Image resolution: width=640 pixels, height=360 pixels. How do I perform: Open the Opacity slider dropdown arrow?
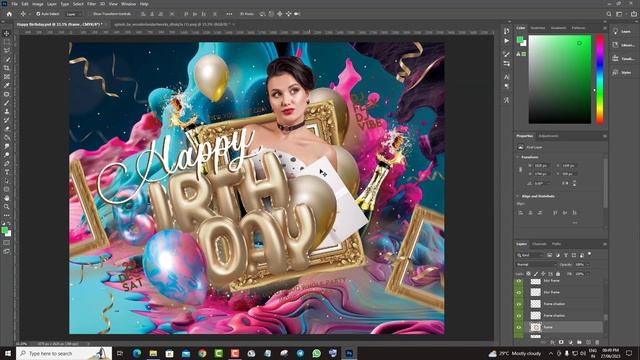pyautogui.click(x=587, y=264)
